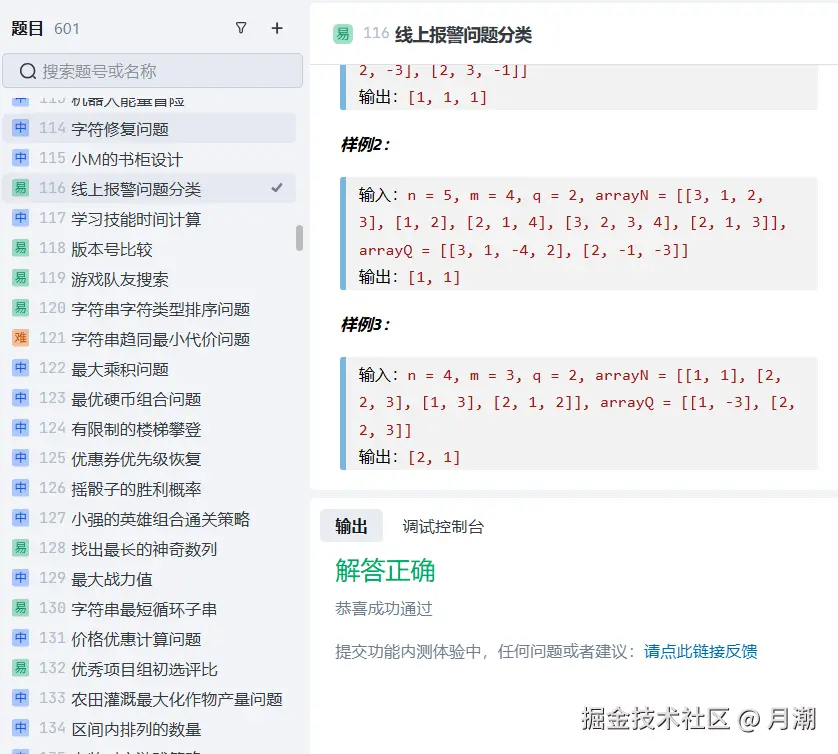The image size is (838, 754).
Task: Click the plus icon to add a problem
Action: [276, 29]
